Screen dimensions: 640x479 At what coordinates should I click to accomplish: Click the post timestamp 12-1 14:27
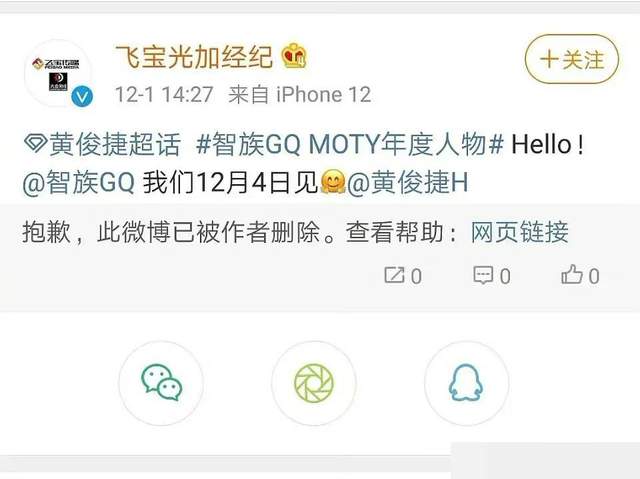click(x=164, y=95)
